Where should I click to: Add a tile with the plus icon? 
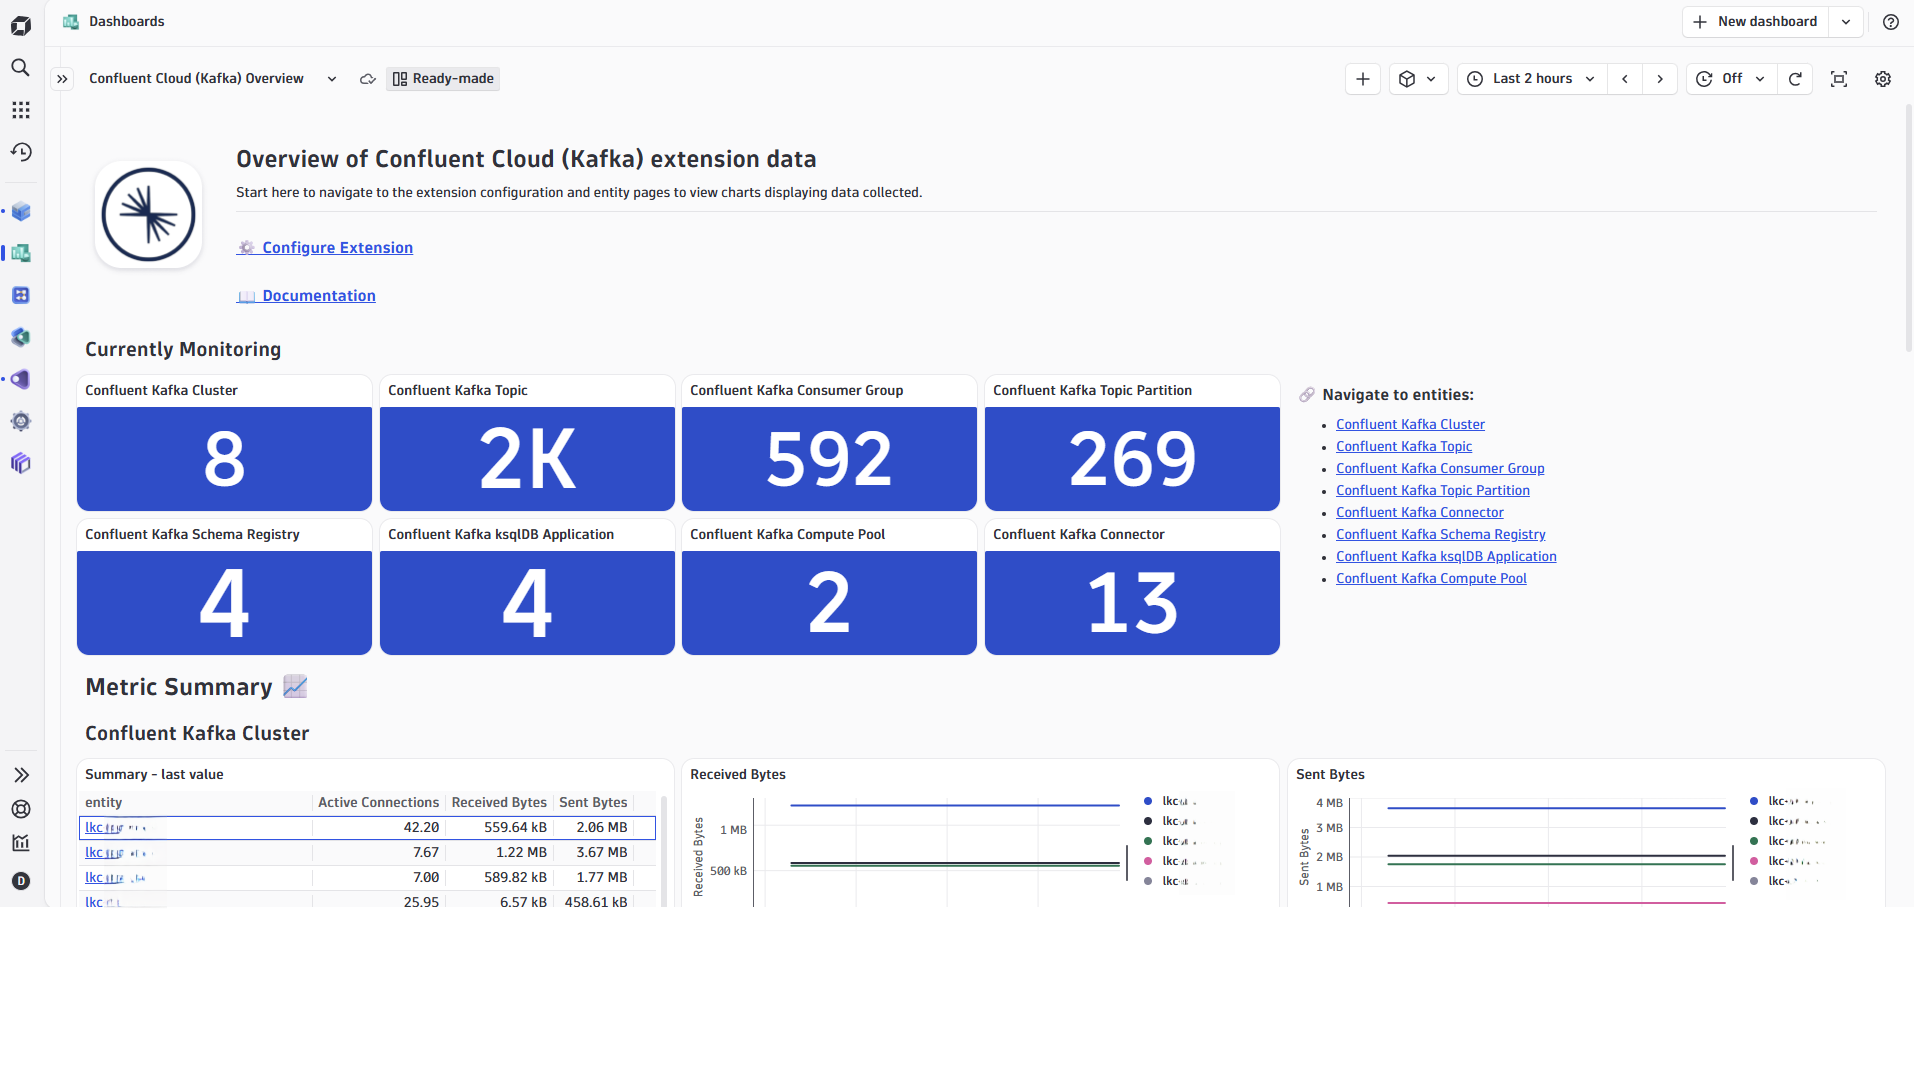tap(1362, 79)
